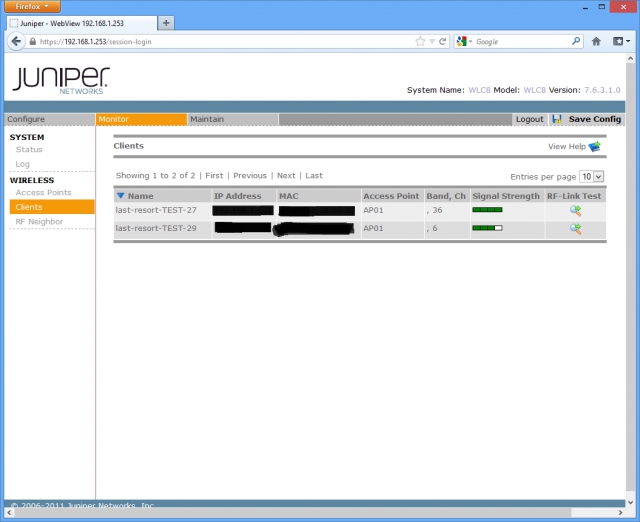Click the Logout button

529,119
